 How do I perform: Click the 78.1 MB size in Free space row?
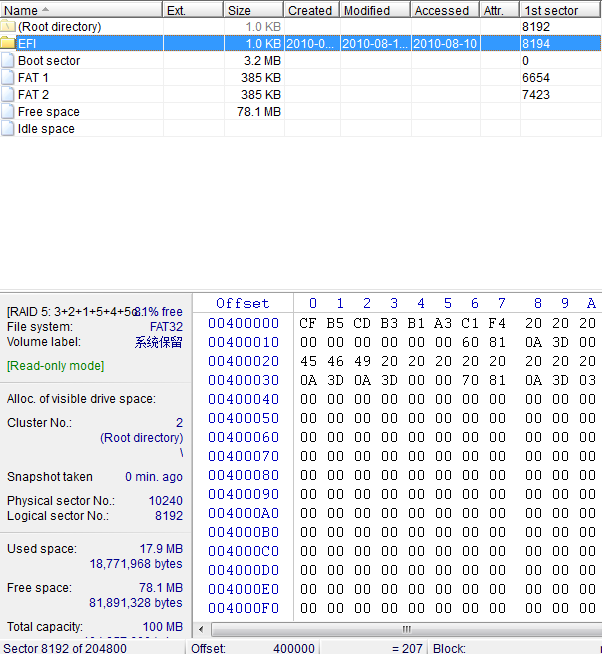(259, 112)
